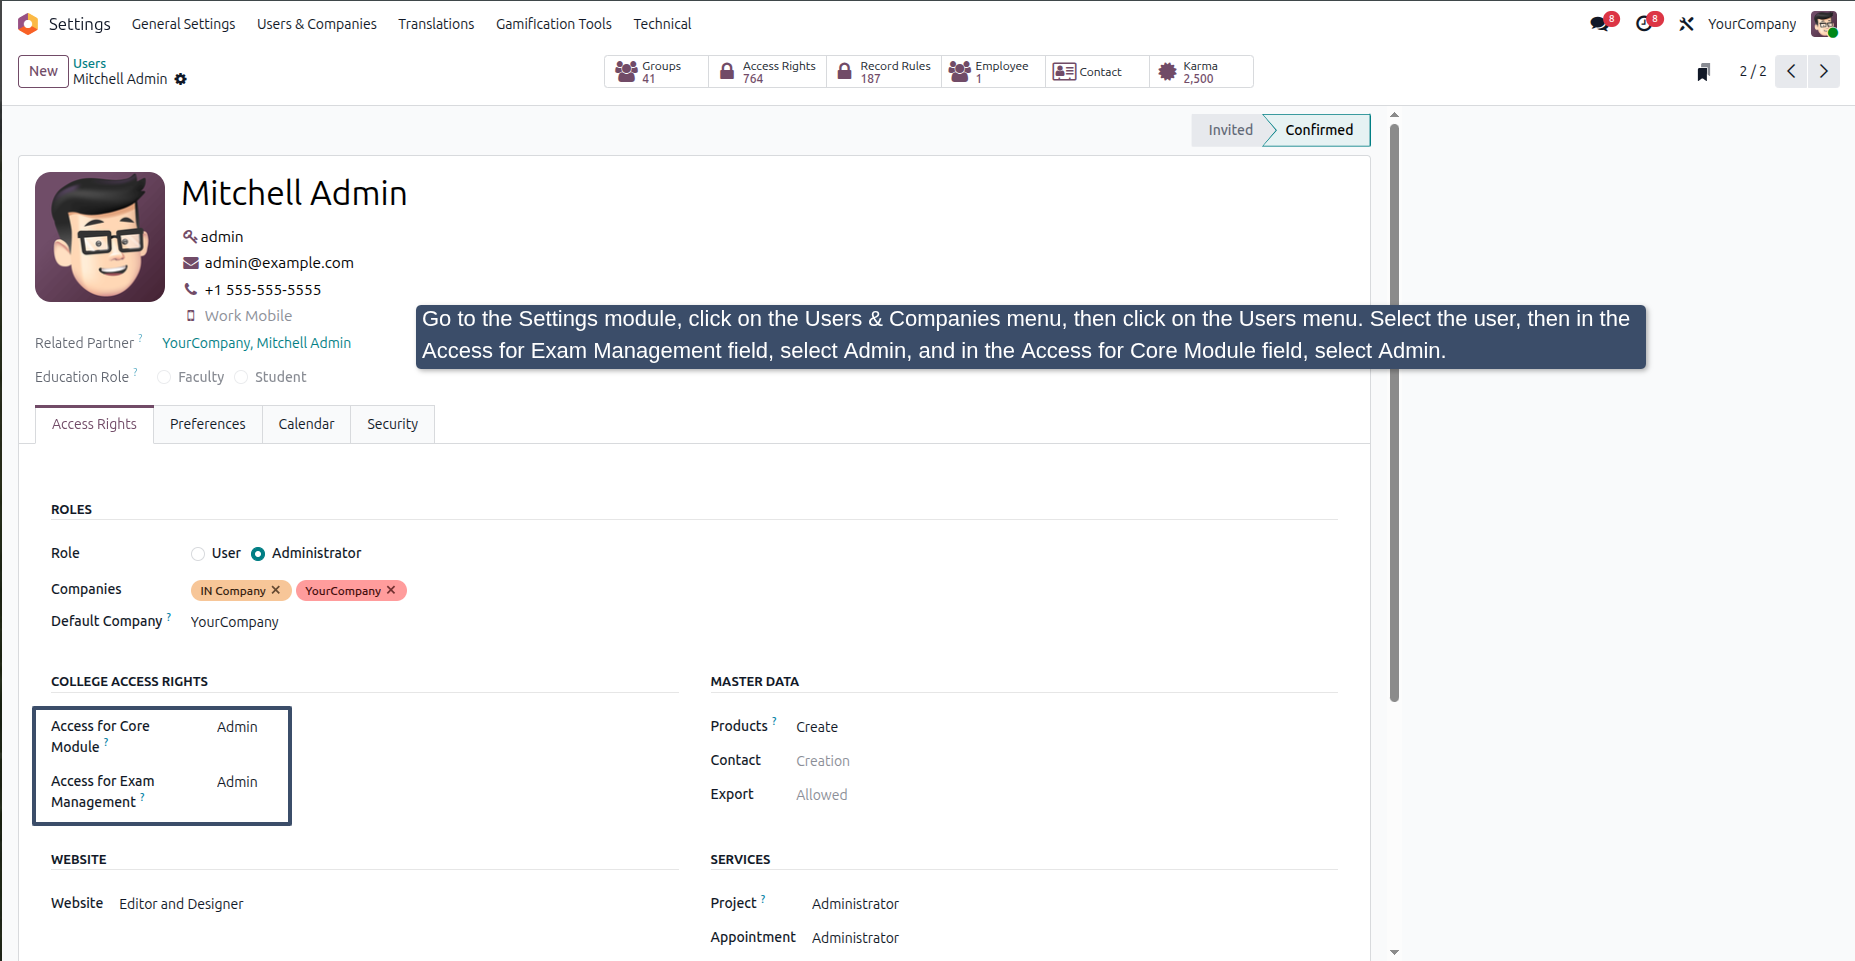
Task: Open Contact stat button
Action: pyautogui.click(x=1098, y=72)
